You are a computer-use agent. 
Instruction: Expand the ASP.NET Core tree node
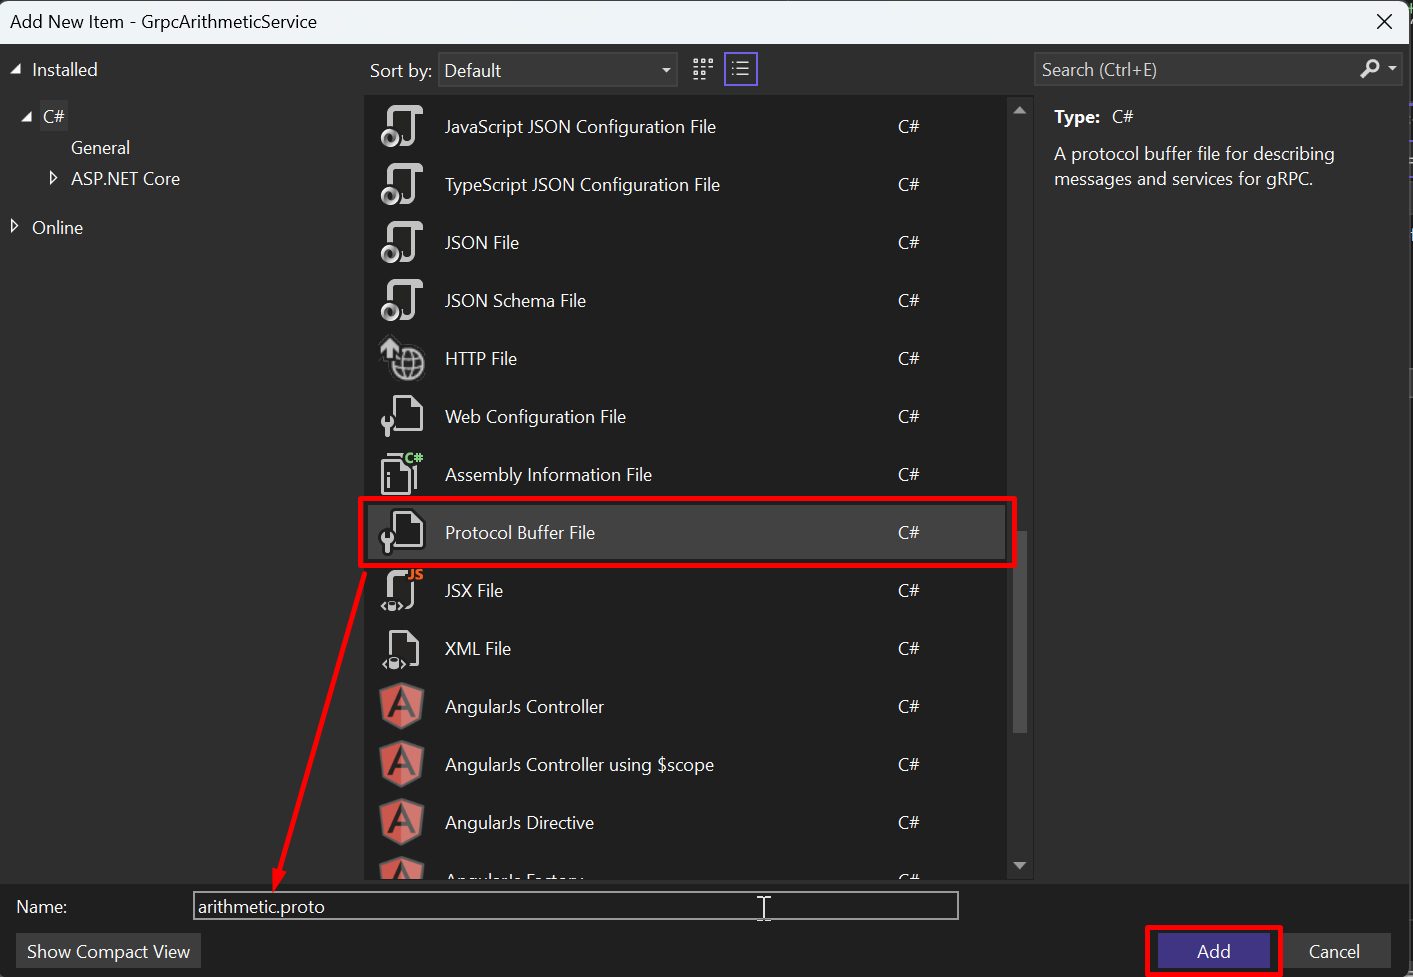(x=53, y=178)
